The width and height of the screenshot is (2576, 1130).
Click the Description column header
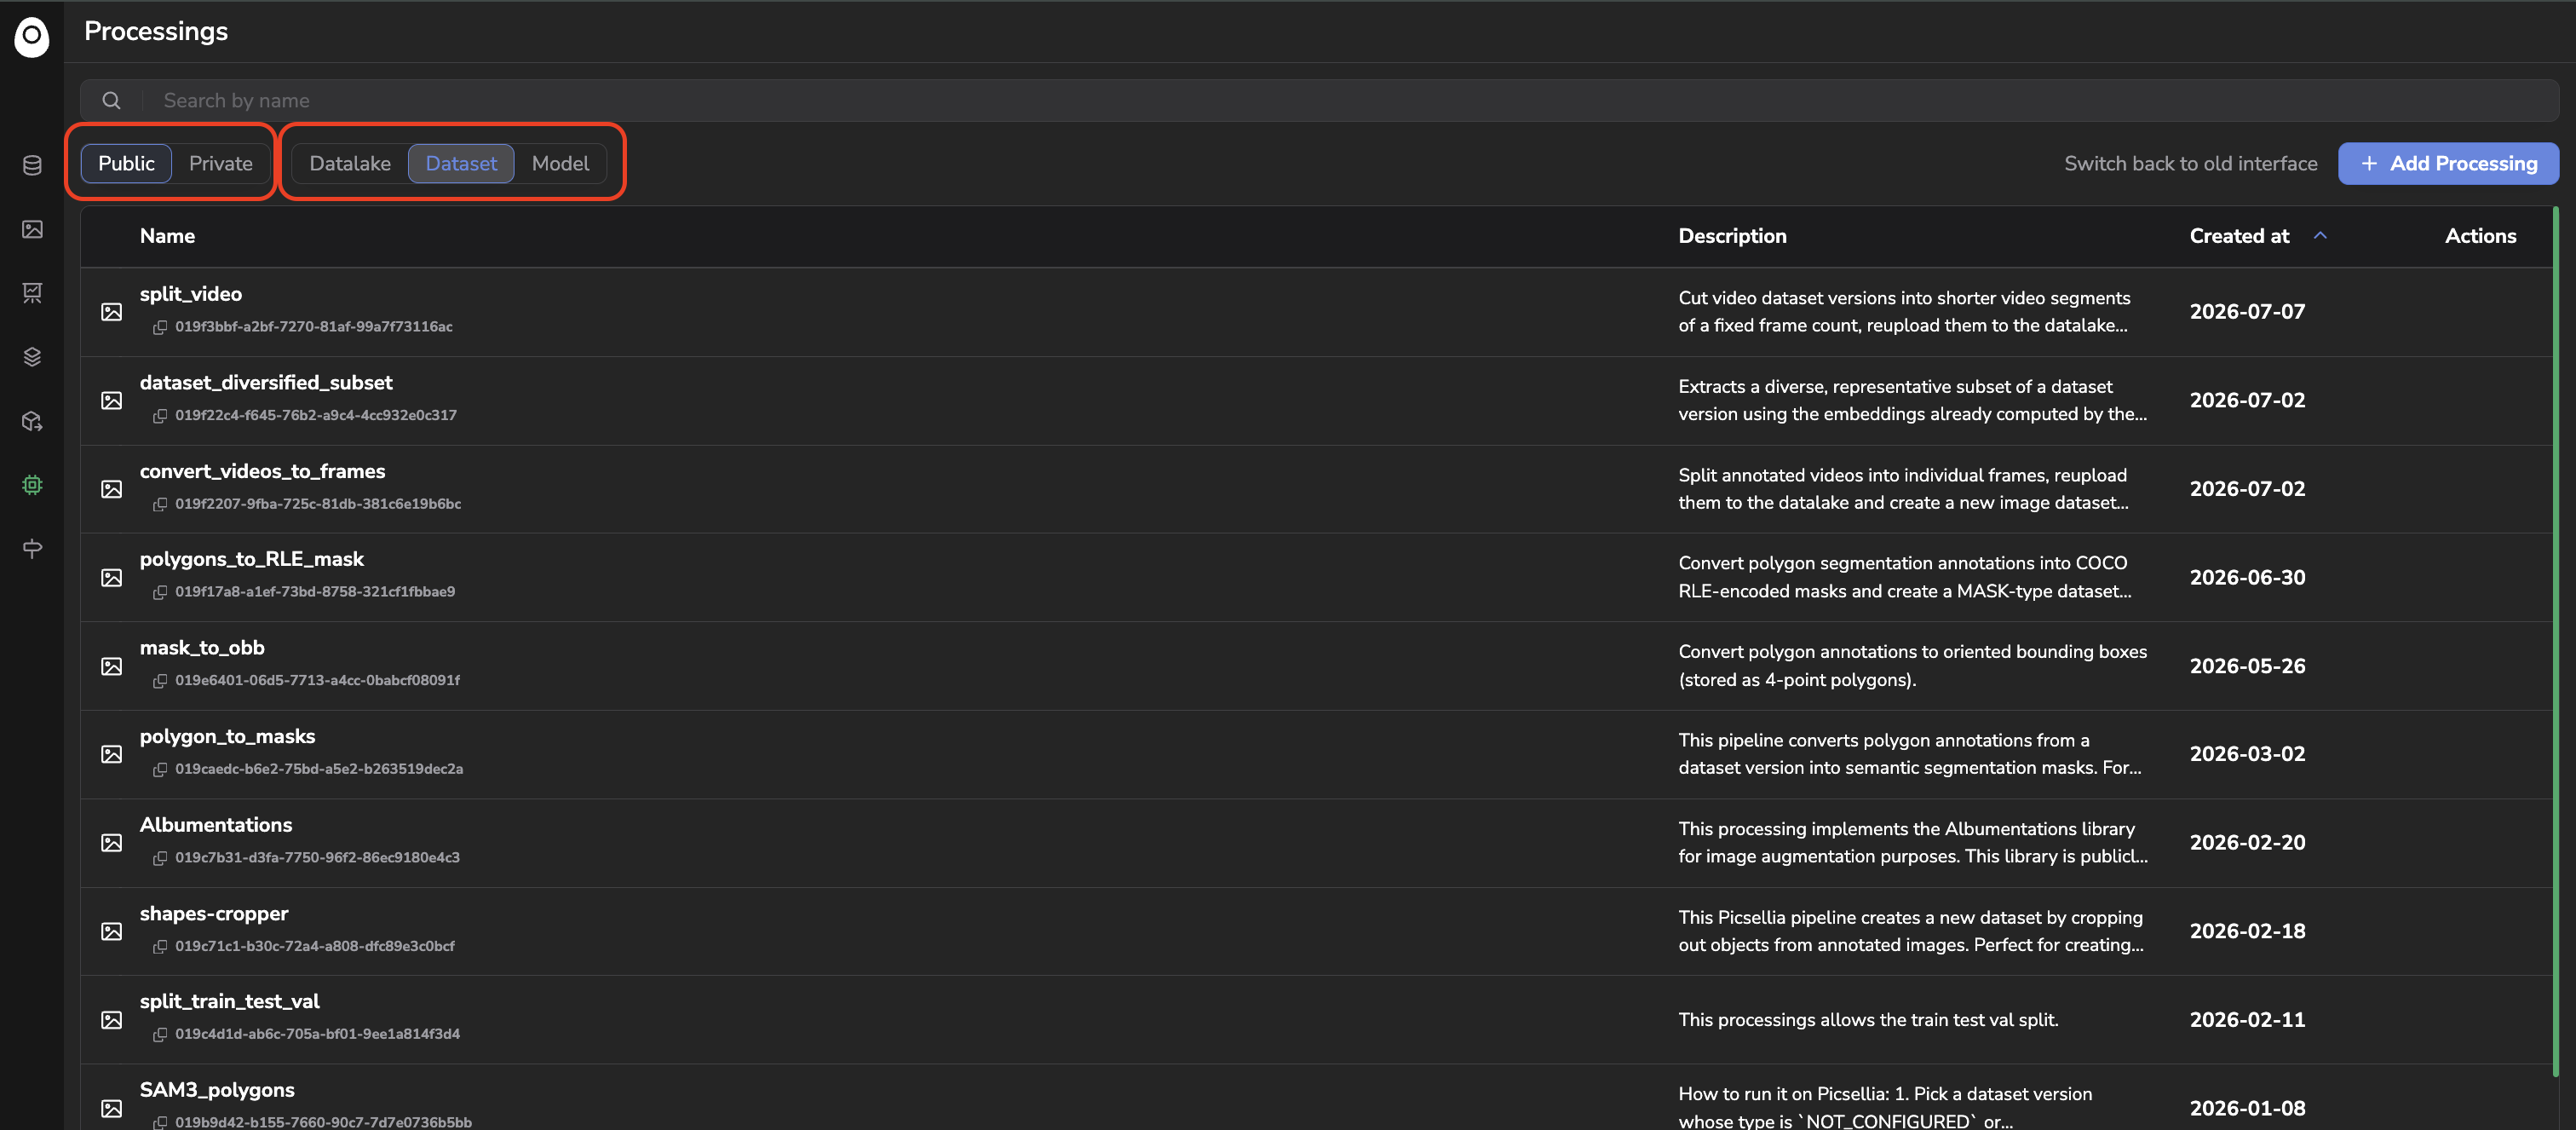coord(1732,236)
